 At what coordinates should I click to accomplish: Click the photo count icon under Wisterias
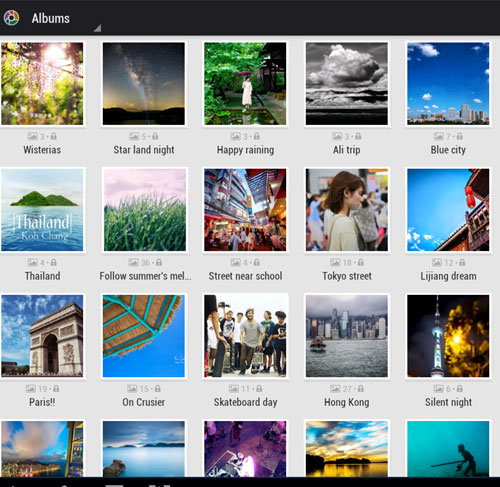tap(32, 136)
